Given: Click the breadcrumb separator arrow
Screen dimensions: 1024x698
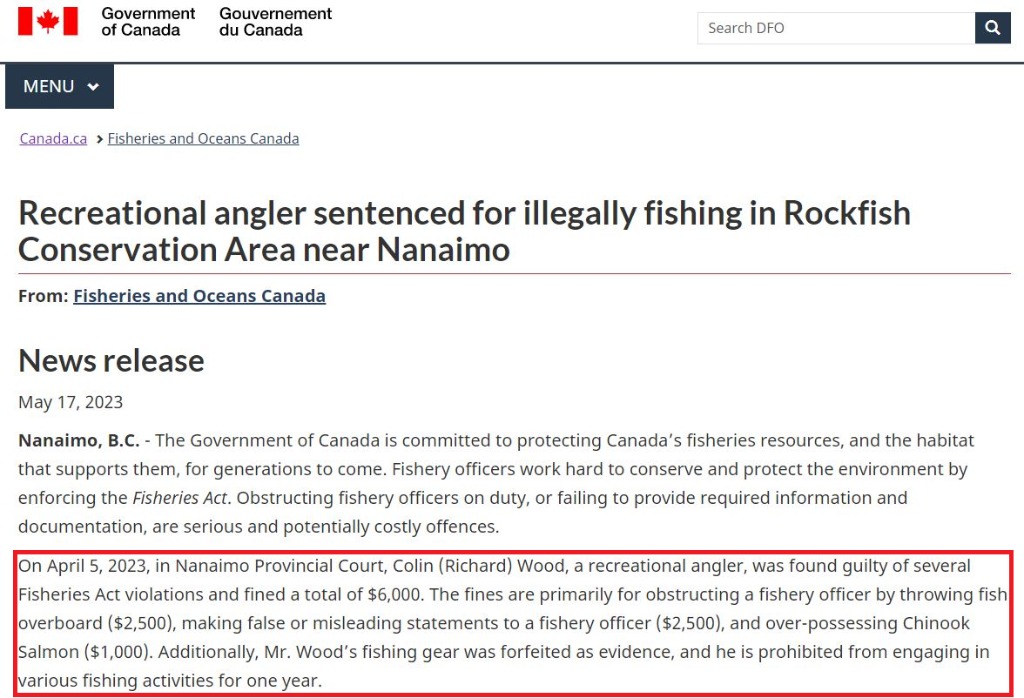Looking at the screenshot, I should (x=99, y=139).
